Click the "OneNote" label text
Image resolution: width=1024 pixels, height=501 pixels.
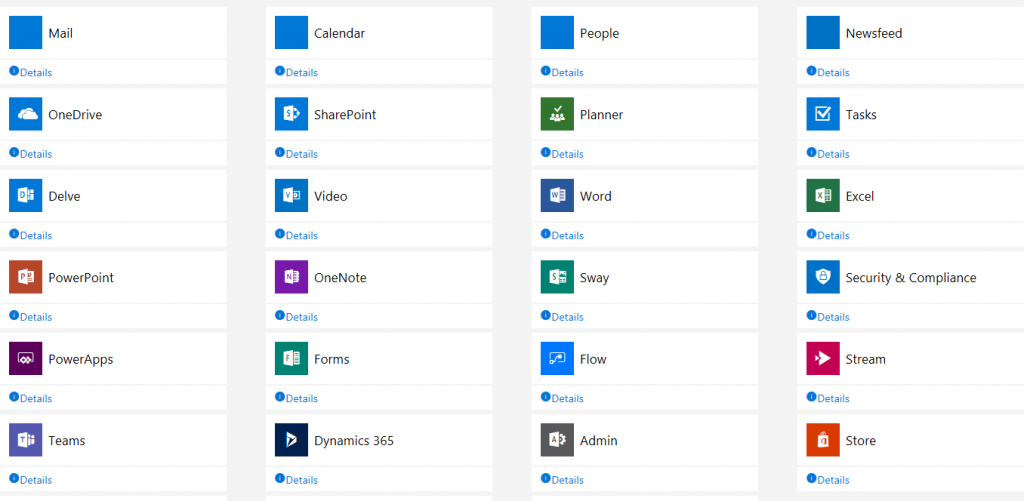coord(340,278)
